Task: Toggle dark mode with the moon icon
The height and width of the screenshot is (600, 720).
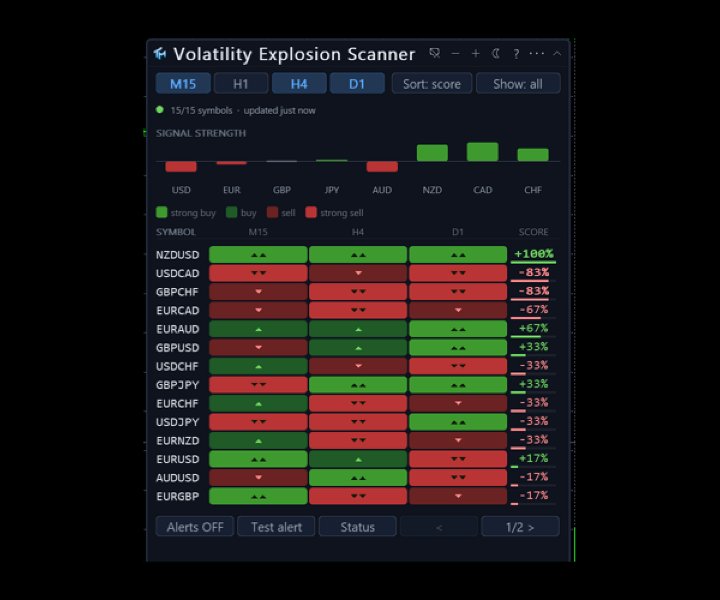Action: (496, 54)
